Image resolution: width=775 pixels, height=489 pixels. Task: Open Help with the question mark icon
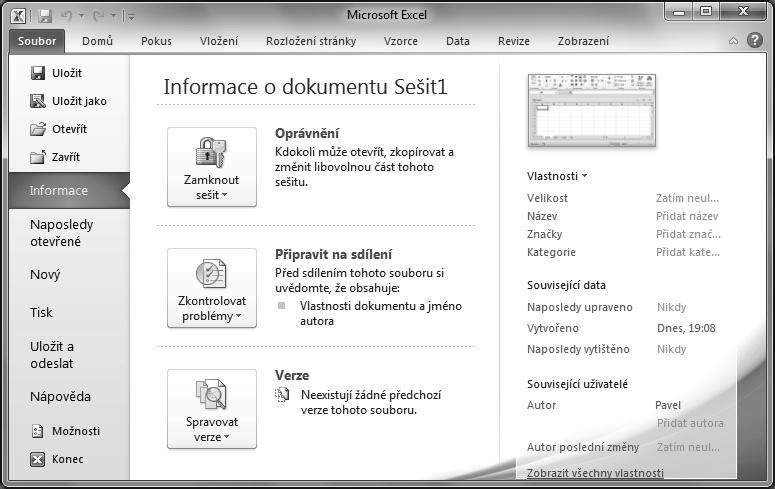[755, 40]
